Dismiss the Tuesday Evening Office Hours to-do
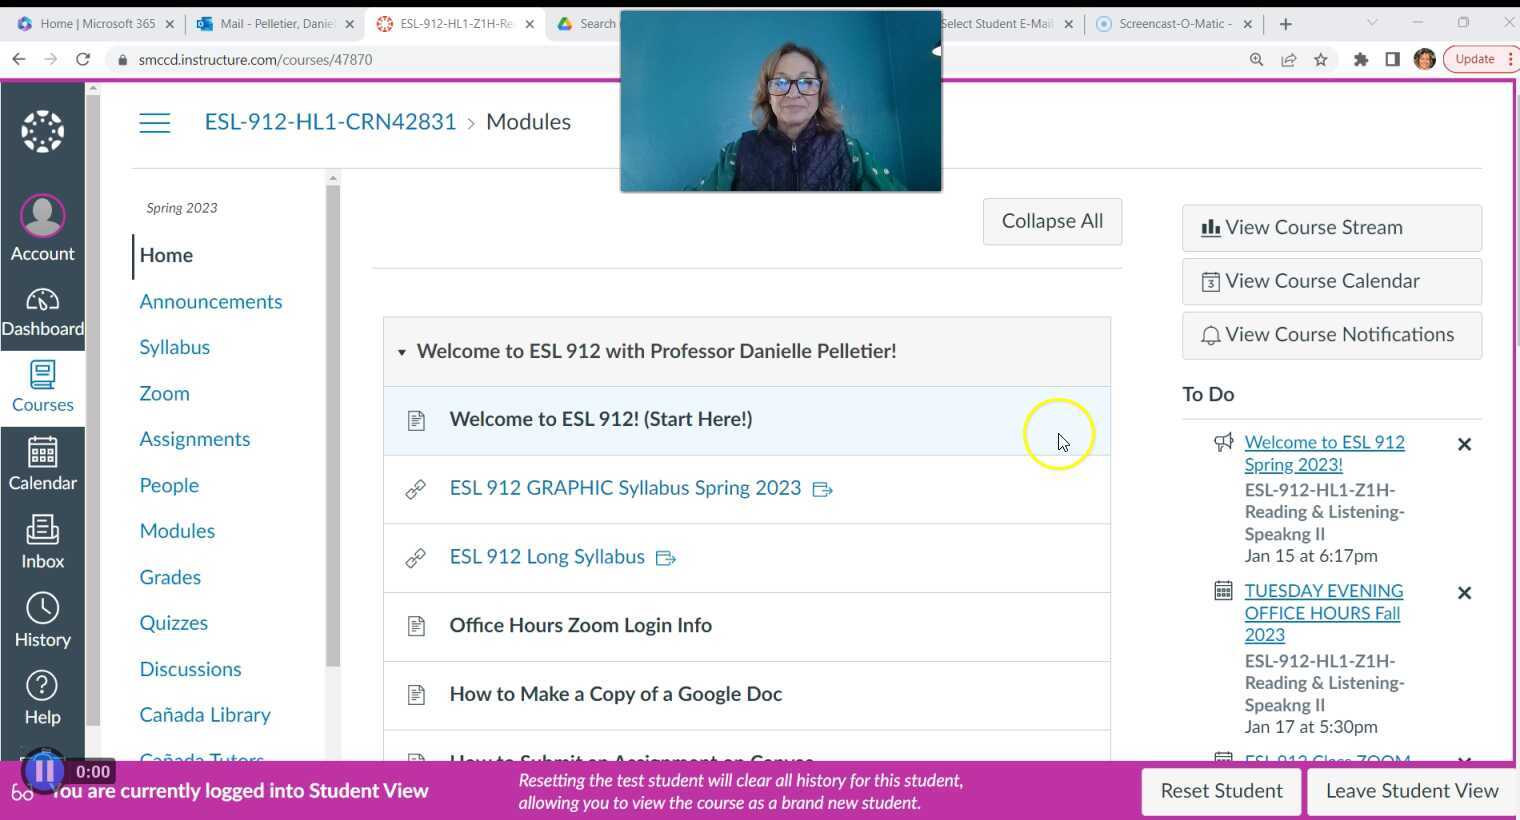The height and width of the screenshot is (820, 1520). (1464, 592)
